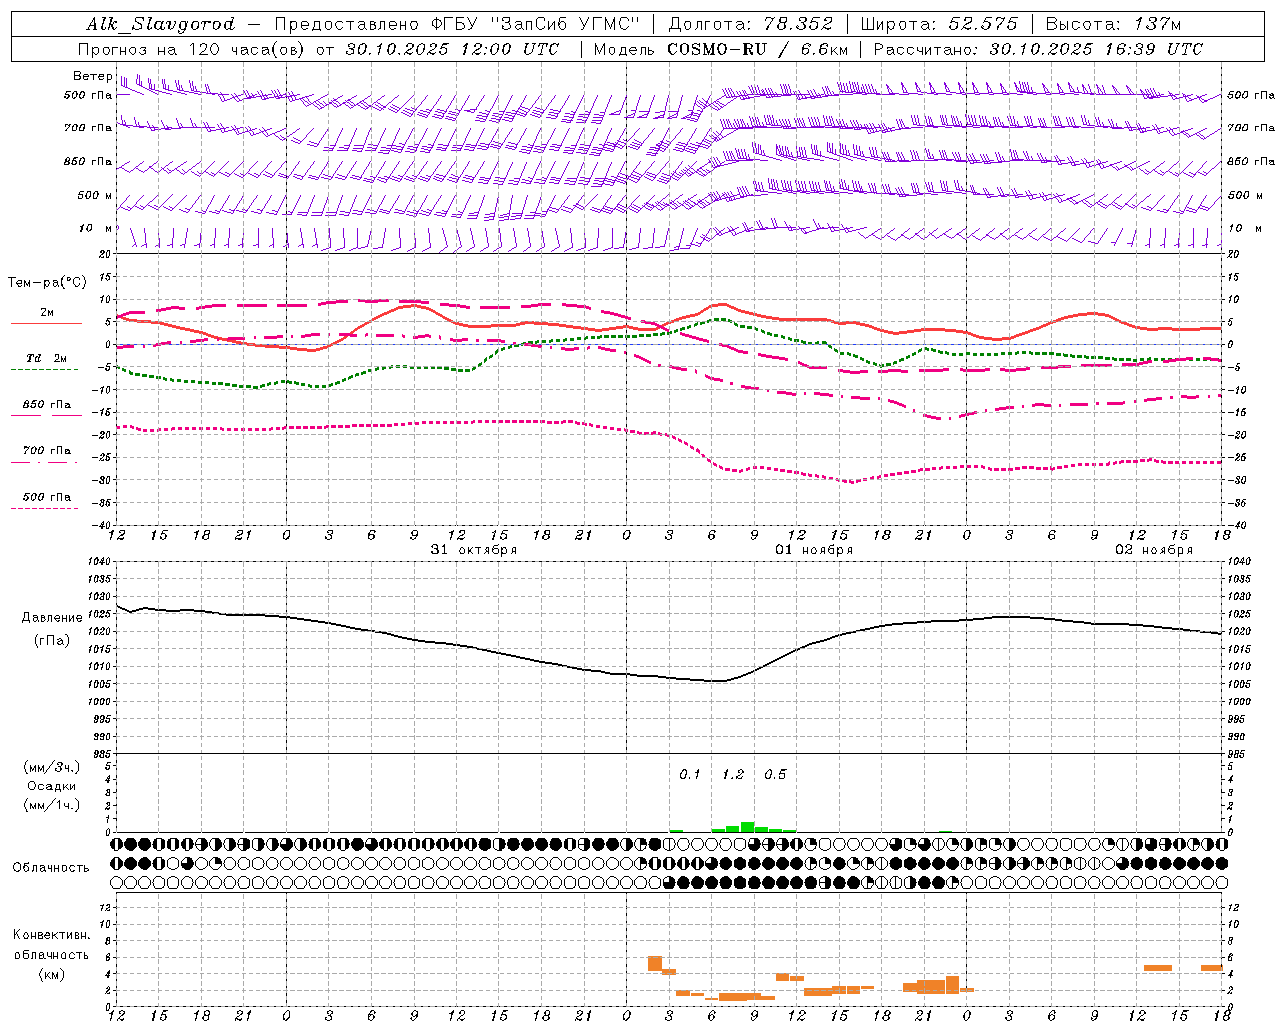Click the station title "Alk_Slavgorod"
Viewport: 1280px width, 1024px height.
[x=161, y=24]
